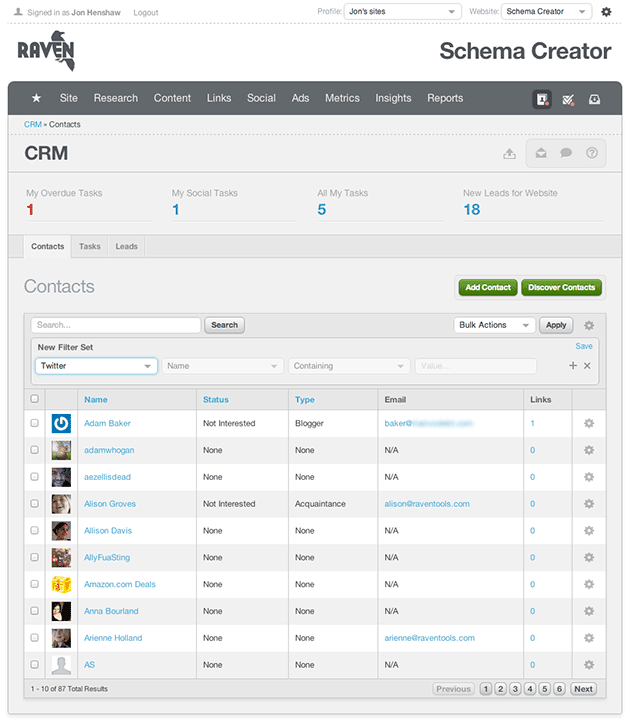Image resolution: width=630 pixels, height=720 pixels.
Task: Click Adam Baker's avatar thumbnail
Action: tap(61, 423)
